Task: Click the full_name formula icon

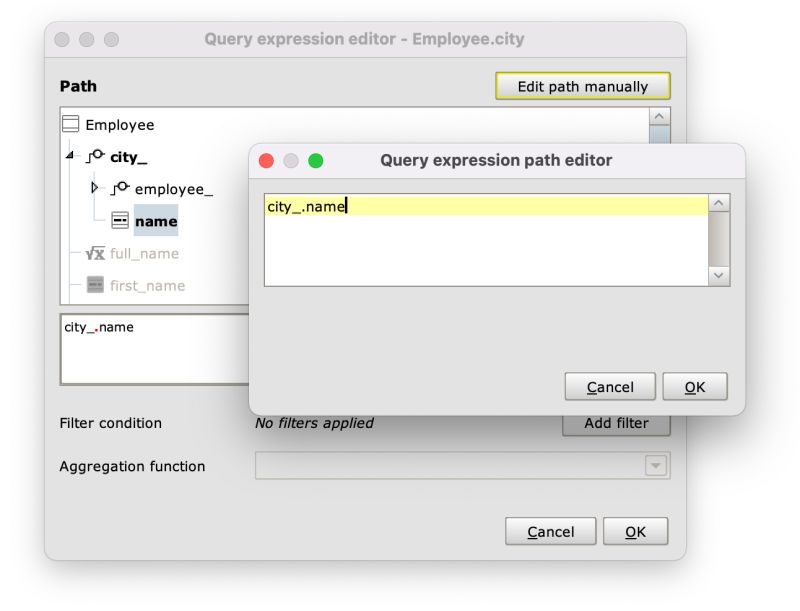Action: tap(95, 253)
